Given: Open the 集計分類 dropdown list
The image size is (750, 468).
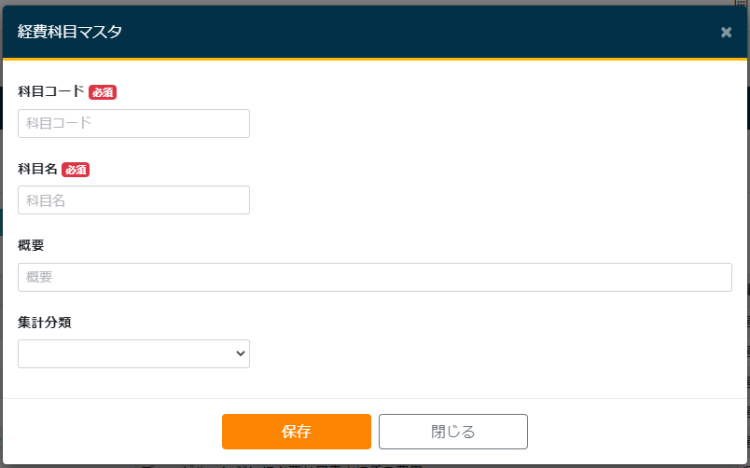Looking at the screenshot, I should pyautogui.click(x=134, y=353).
